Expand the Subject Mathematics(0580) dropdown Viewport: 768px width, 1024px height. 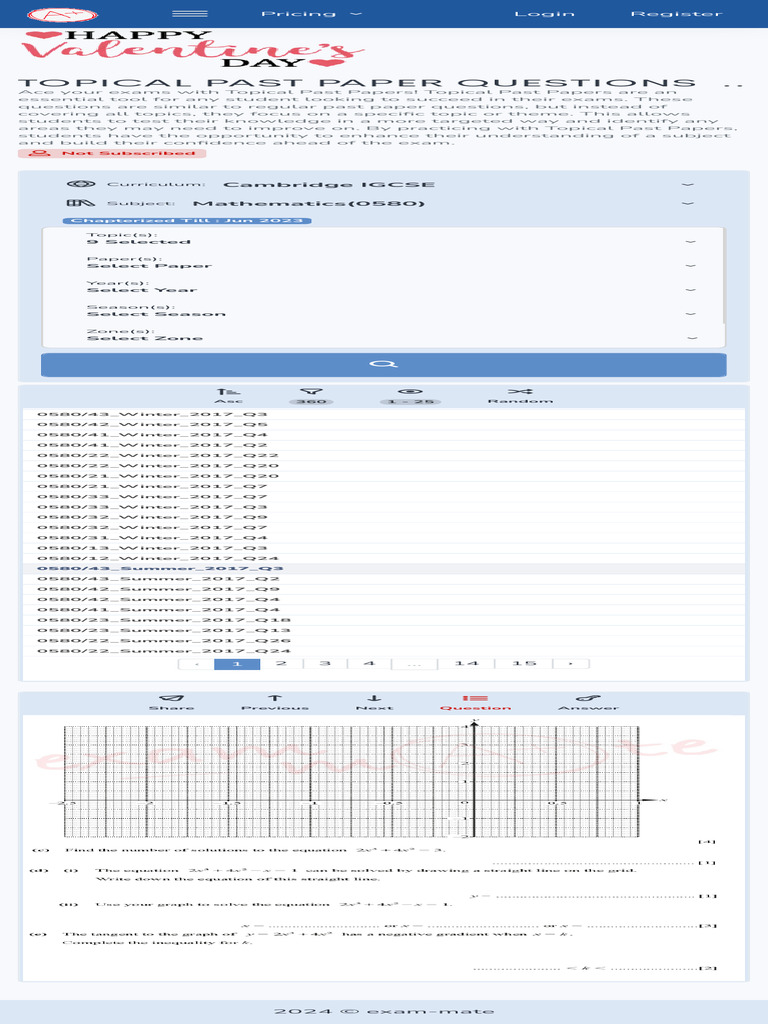tap(383, 203)
